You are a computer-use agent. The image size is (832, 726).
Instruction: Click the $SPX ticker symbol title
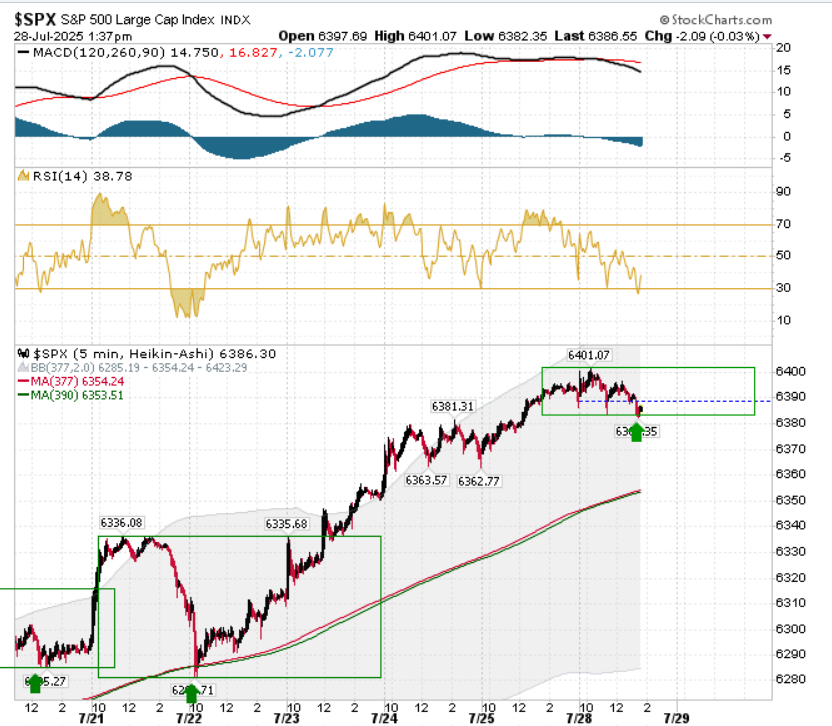pyautogui.click(x=35, y=20)
